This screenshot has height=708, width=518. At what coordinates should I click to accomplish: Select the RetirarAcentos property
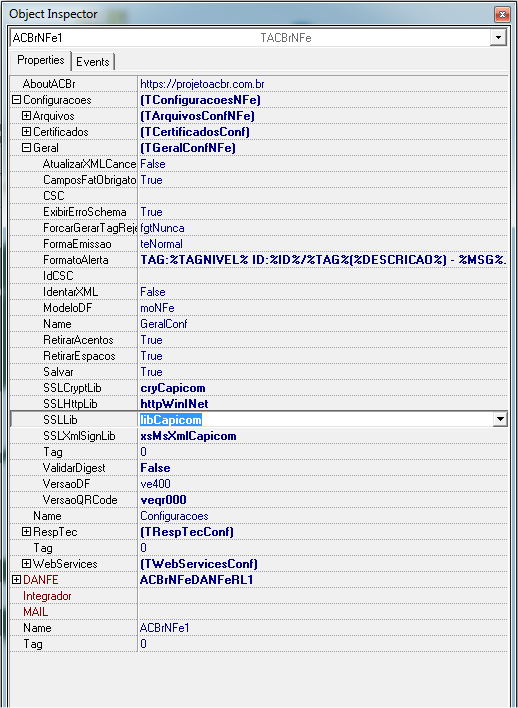point(78,340)
